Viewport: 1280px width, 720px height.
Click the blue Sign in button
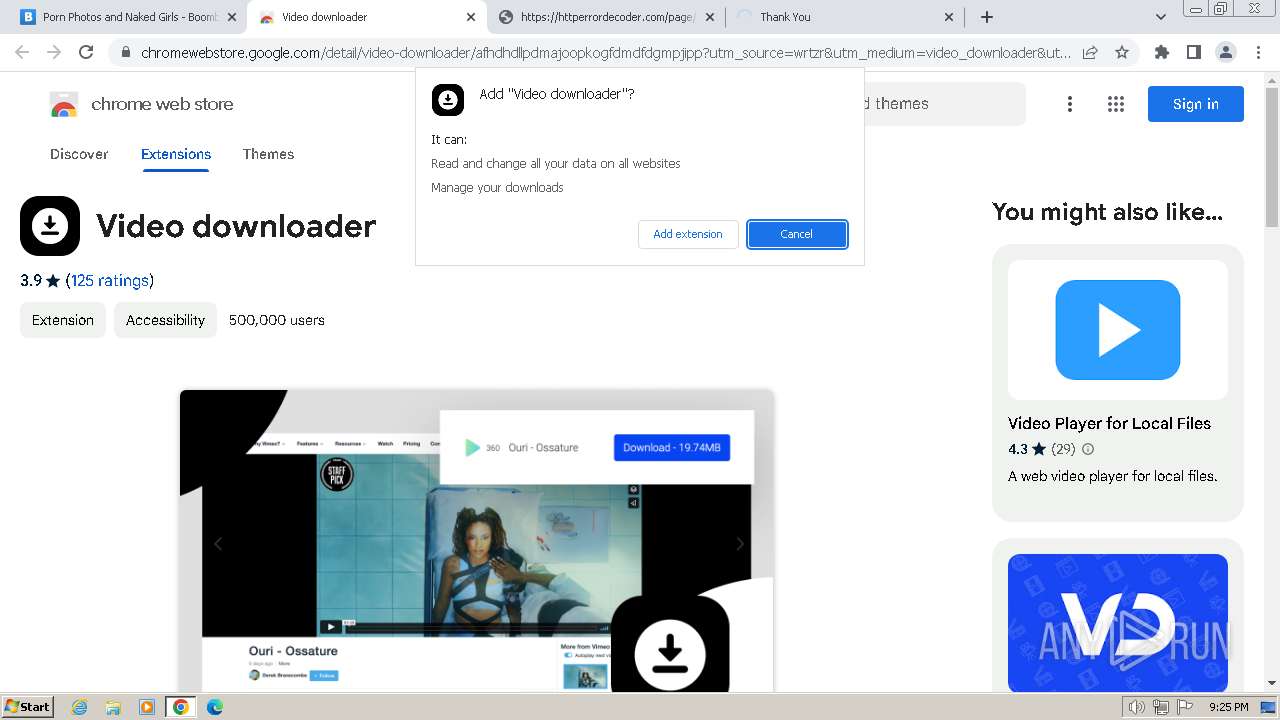[x=1195, y=104]
